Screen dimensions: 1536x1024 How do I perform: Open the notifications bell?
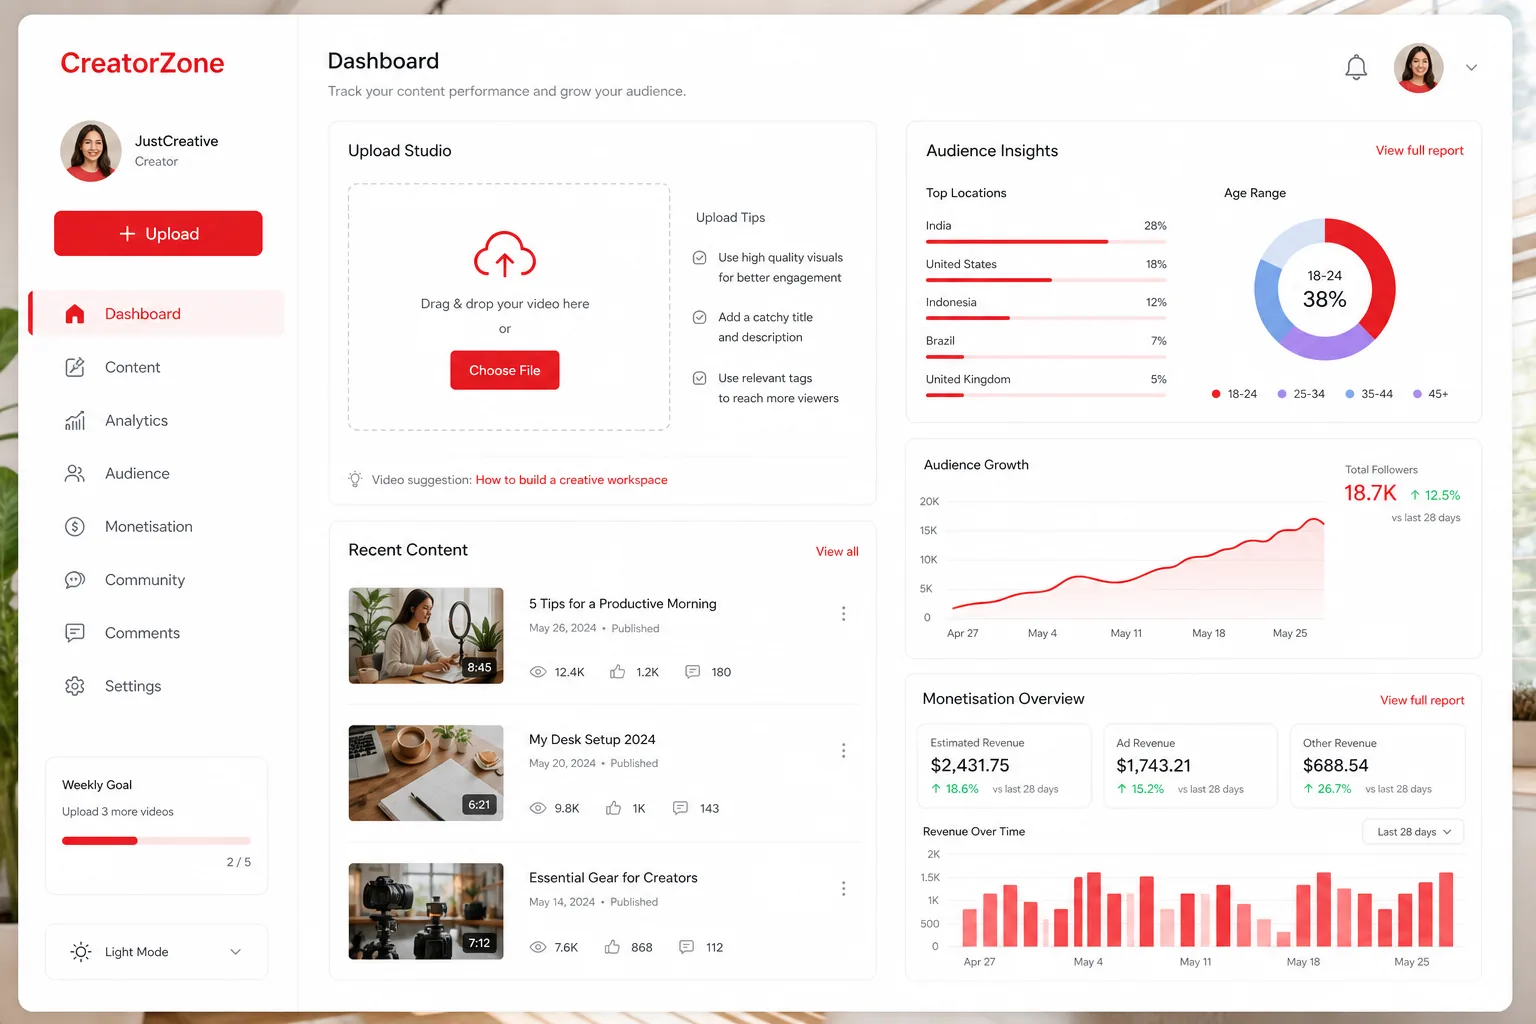1356,68
